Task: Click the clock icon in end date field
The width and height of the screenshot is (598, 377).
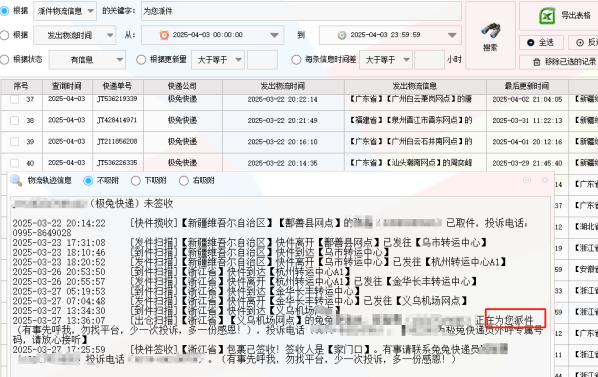Action: click(342, 35)
